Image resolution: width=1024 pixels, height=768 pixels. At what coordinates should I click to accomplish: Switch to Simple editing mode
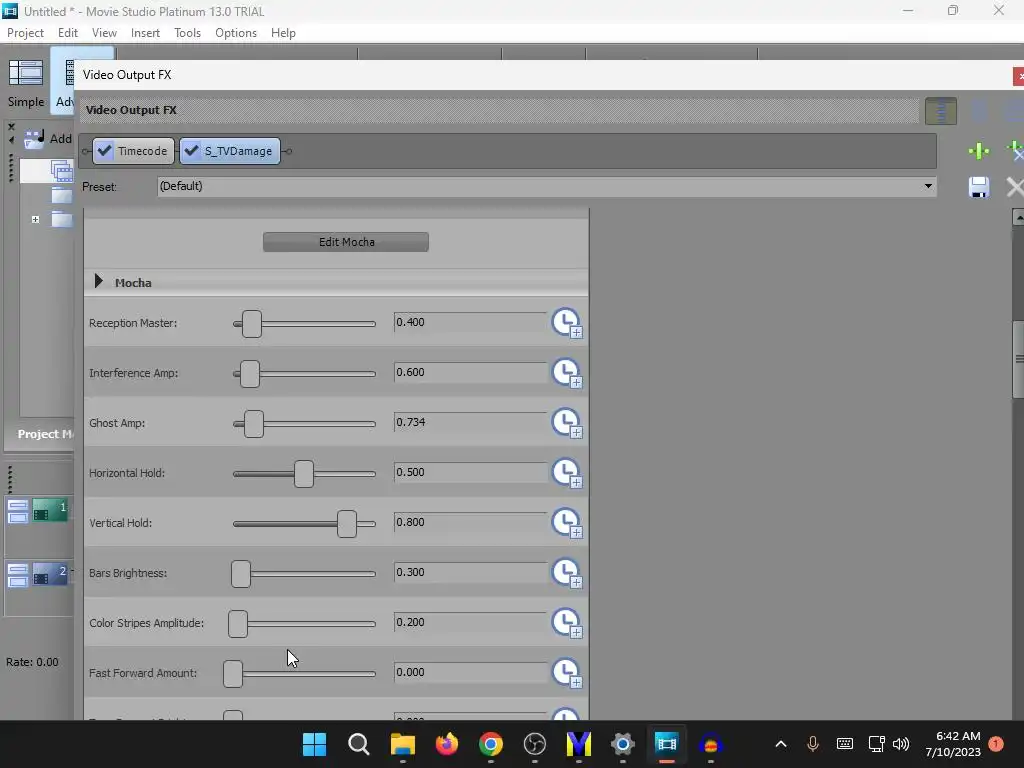[x=26, y=83]
